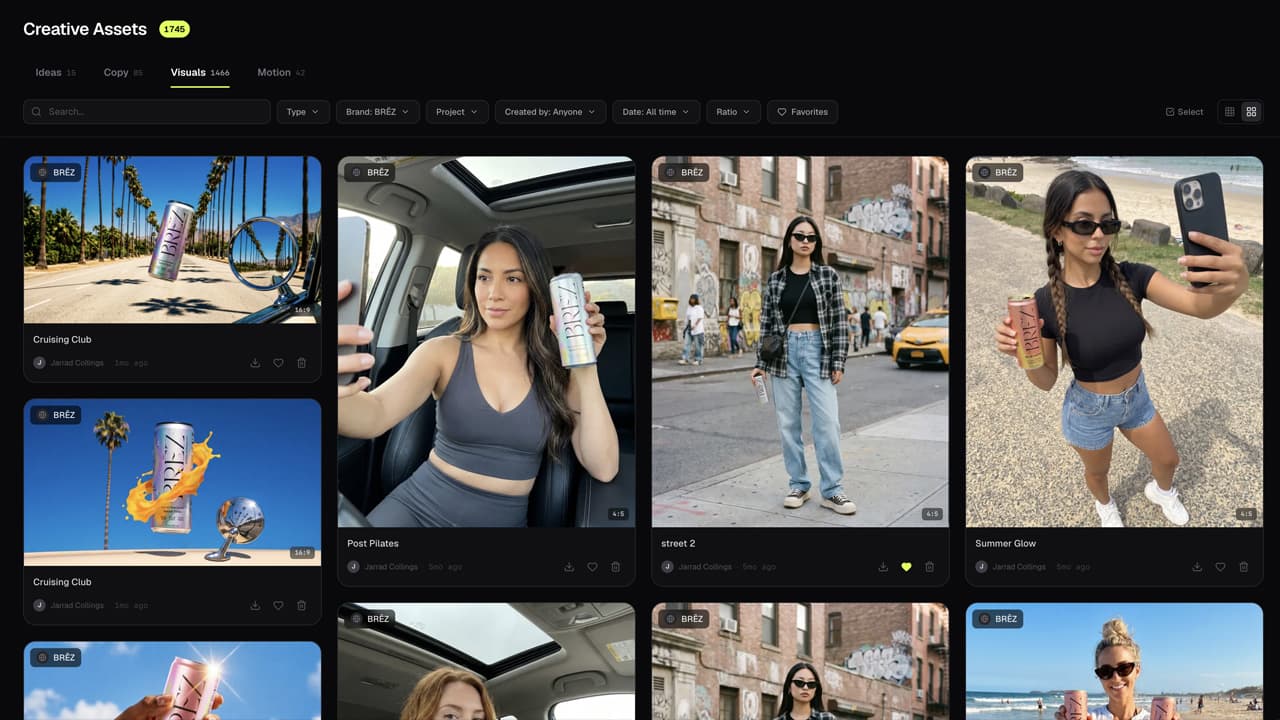Screen dimensions: 1280x720
Task: Click the J avatar under street 2
Action: pos(667,567)
